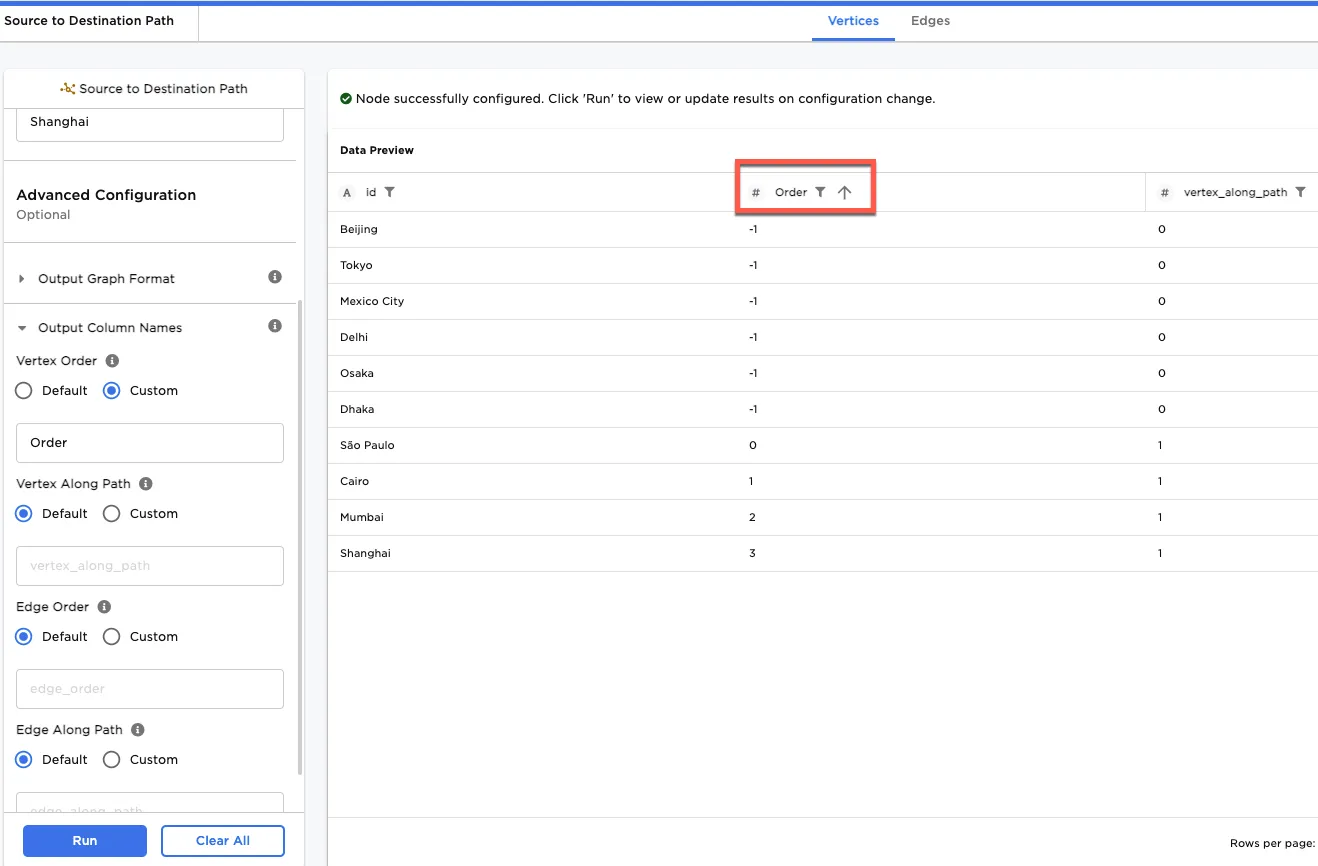Click the Order custom name input field

coord(149,442)
